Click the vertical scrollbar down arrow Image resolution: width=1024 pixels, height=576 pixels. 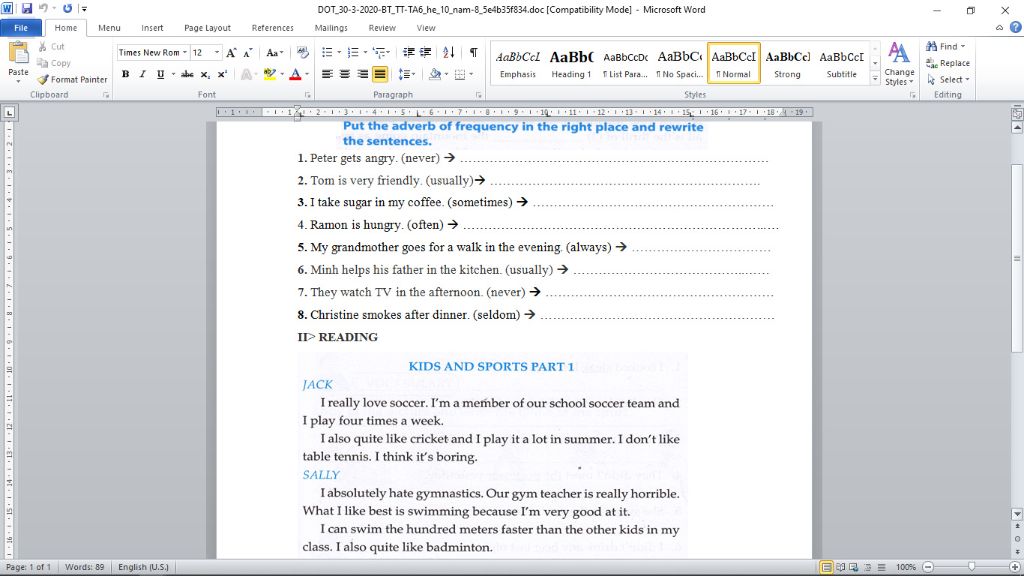pos(1017,514)
